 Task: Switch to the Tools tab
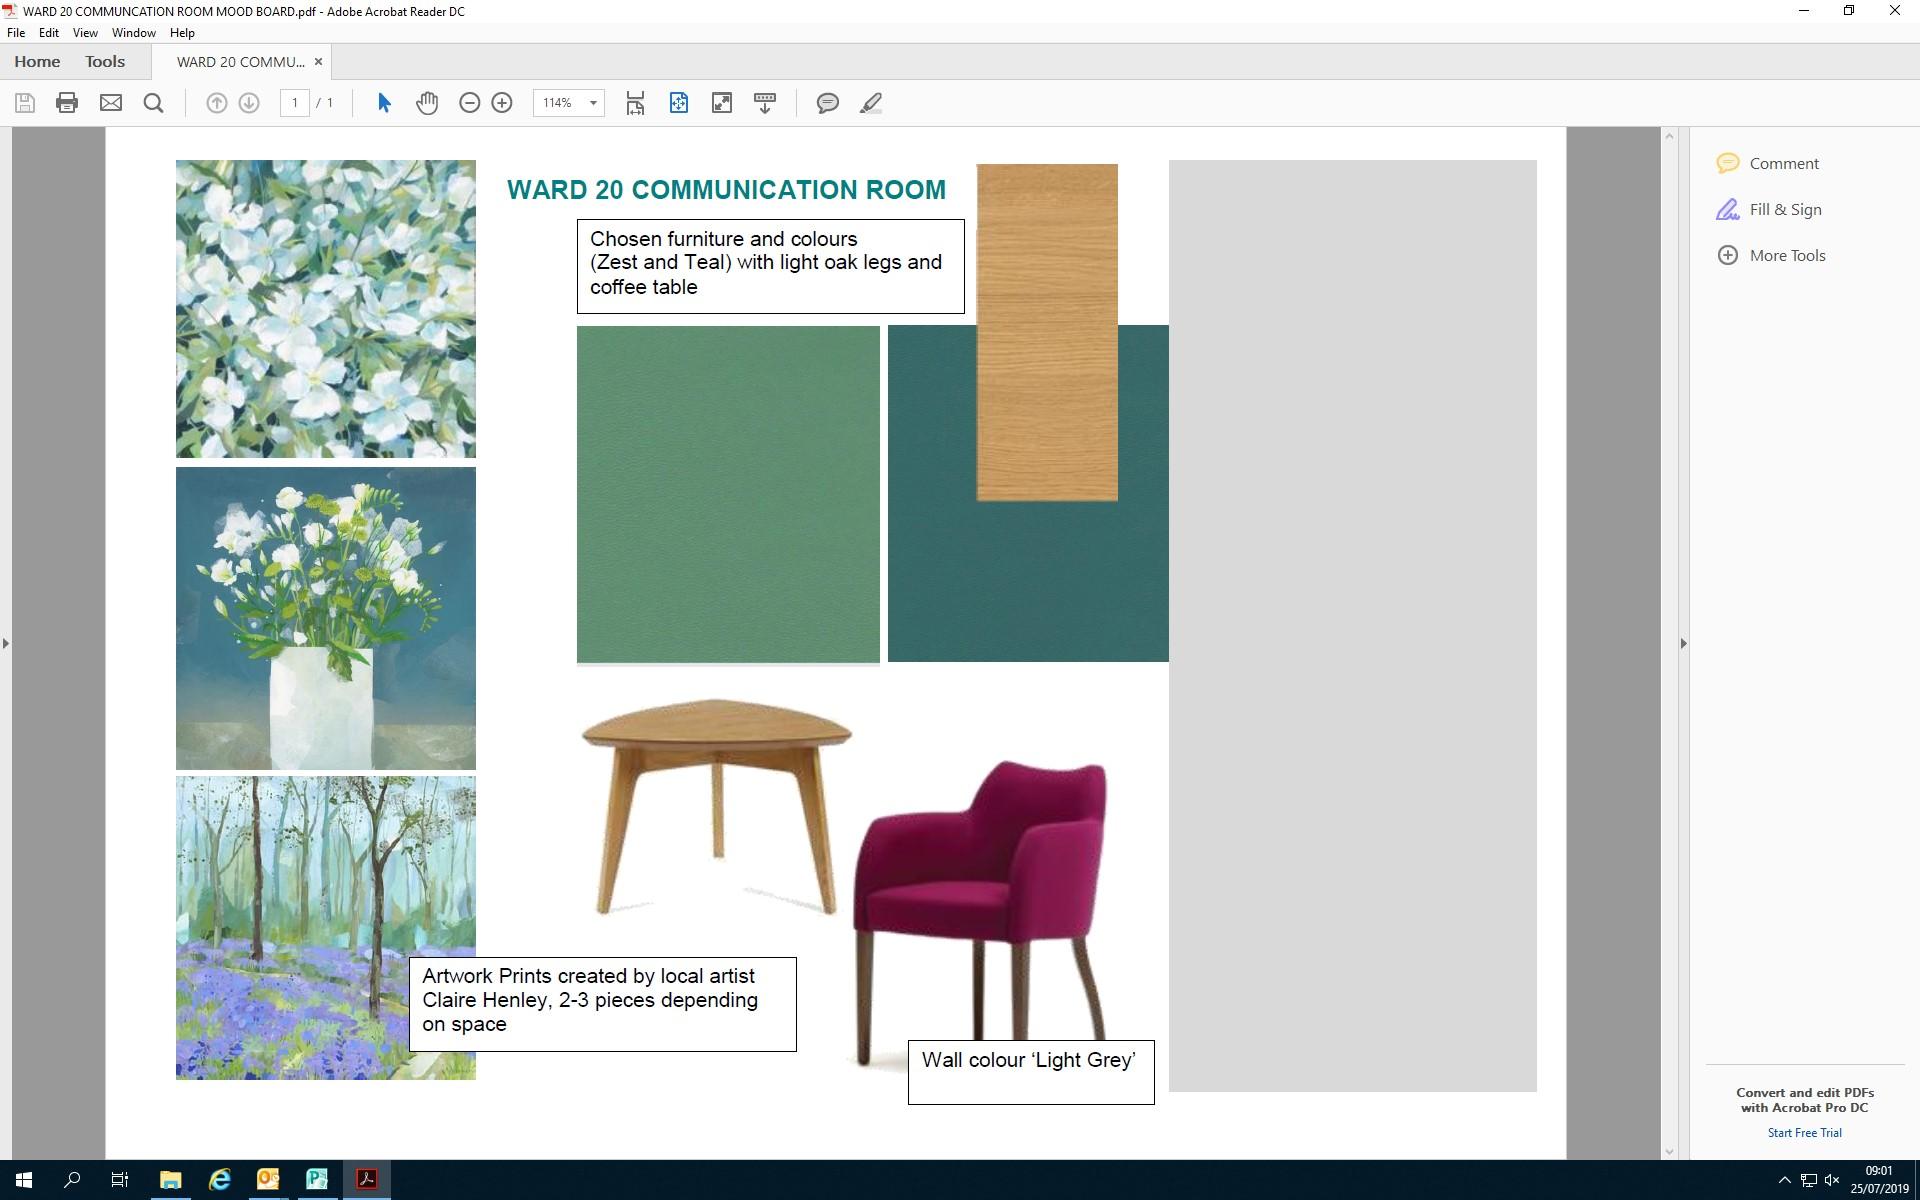(105, 62)
